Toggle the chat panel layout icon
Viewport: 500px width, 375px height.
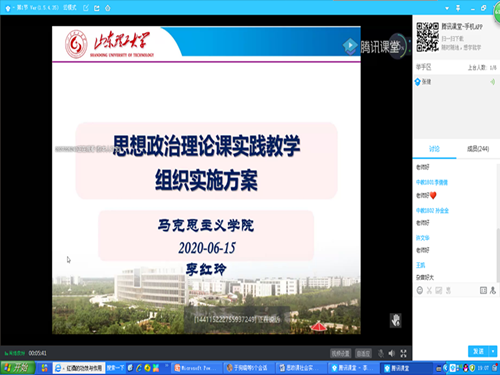(483, 290)
